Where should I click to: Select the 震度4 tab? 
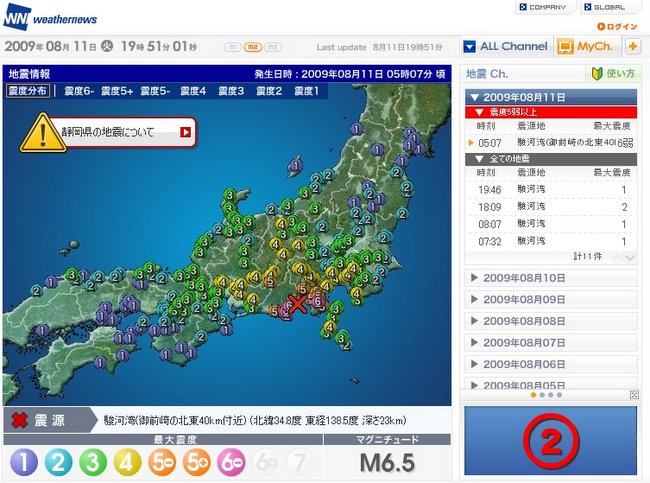point(193,91)
